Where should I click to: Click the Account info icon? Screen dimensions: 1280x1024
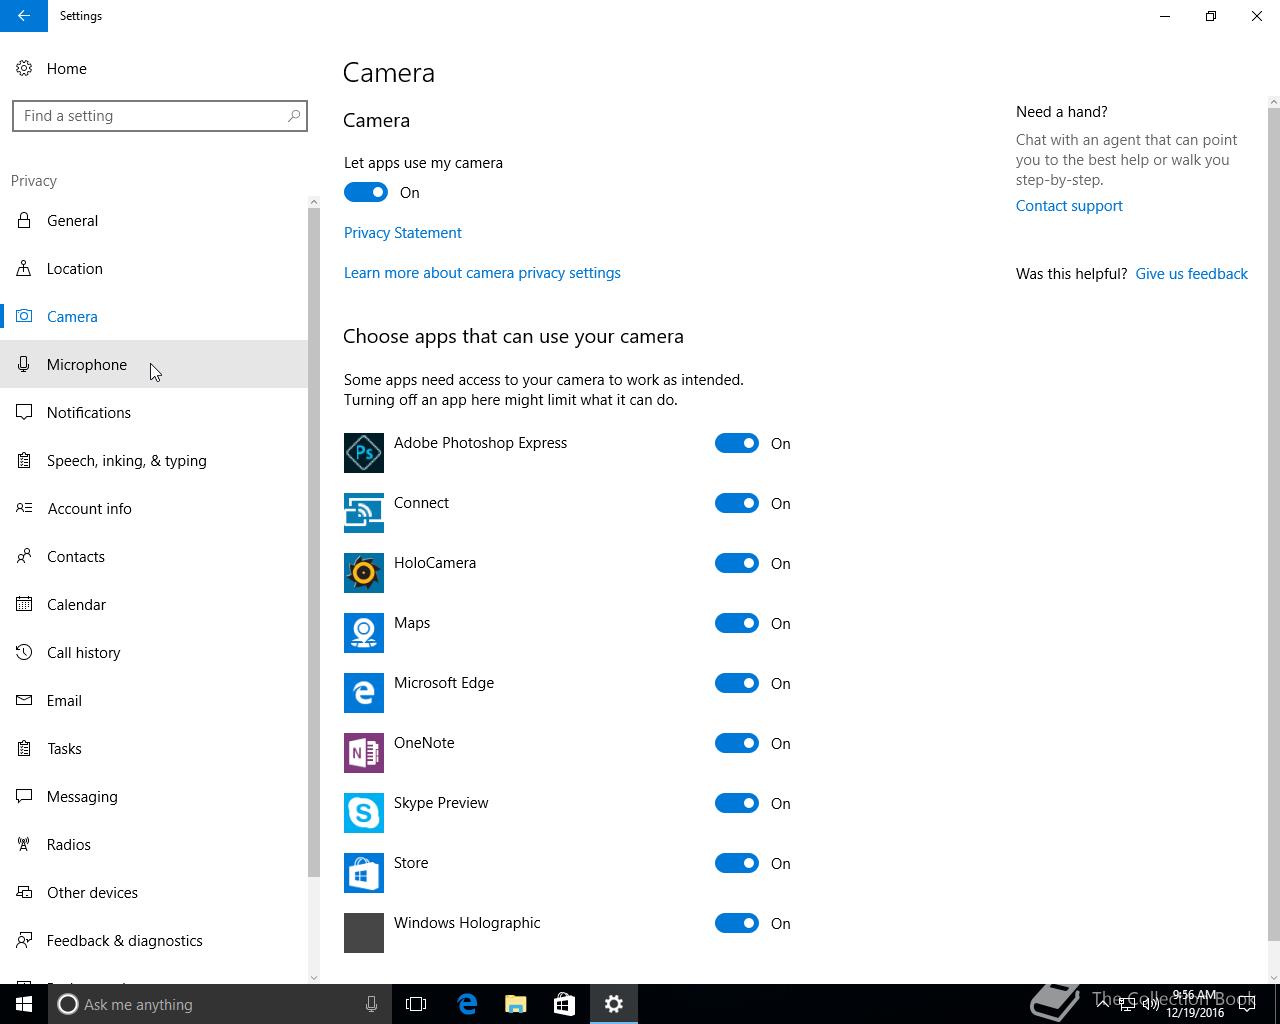pos(24,508)
